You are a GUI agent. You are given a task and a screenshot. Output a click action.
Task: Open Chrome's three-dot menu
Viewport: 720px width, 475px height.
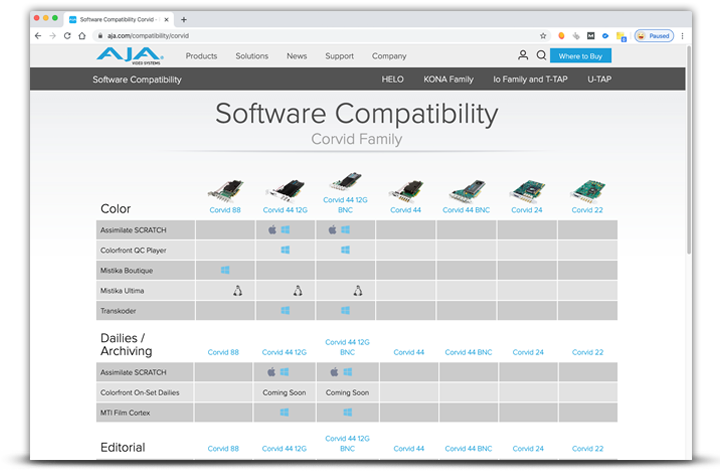(683, 35)
